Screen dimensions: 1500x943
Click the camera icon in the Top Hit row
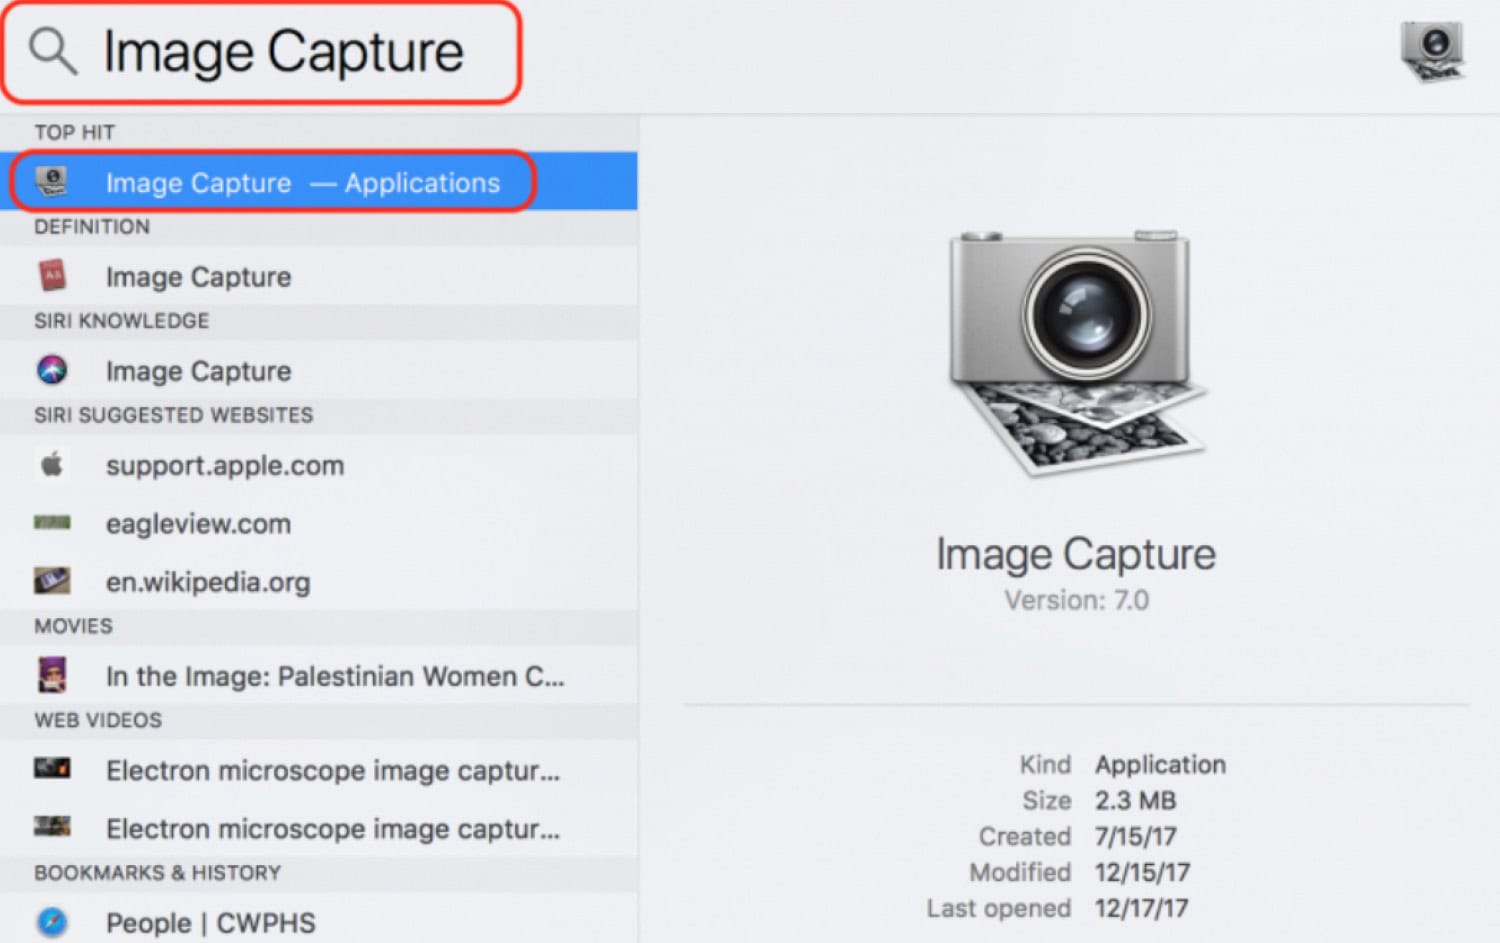point(52,182)
